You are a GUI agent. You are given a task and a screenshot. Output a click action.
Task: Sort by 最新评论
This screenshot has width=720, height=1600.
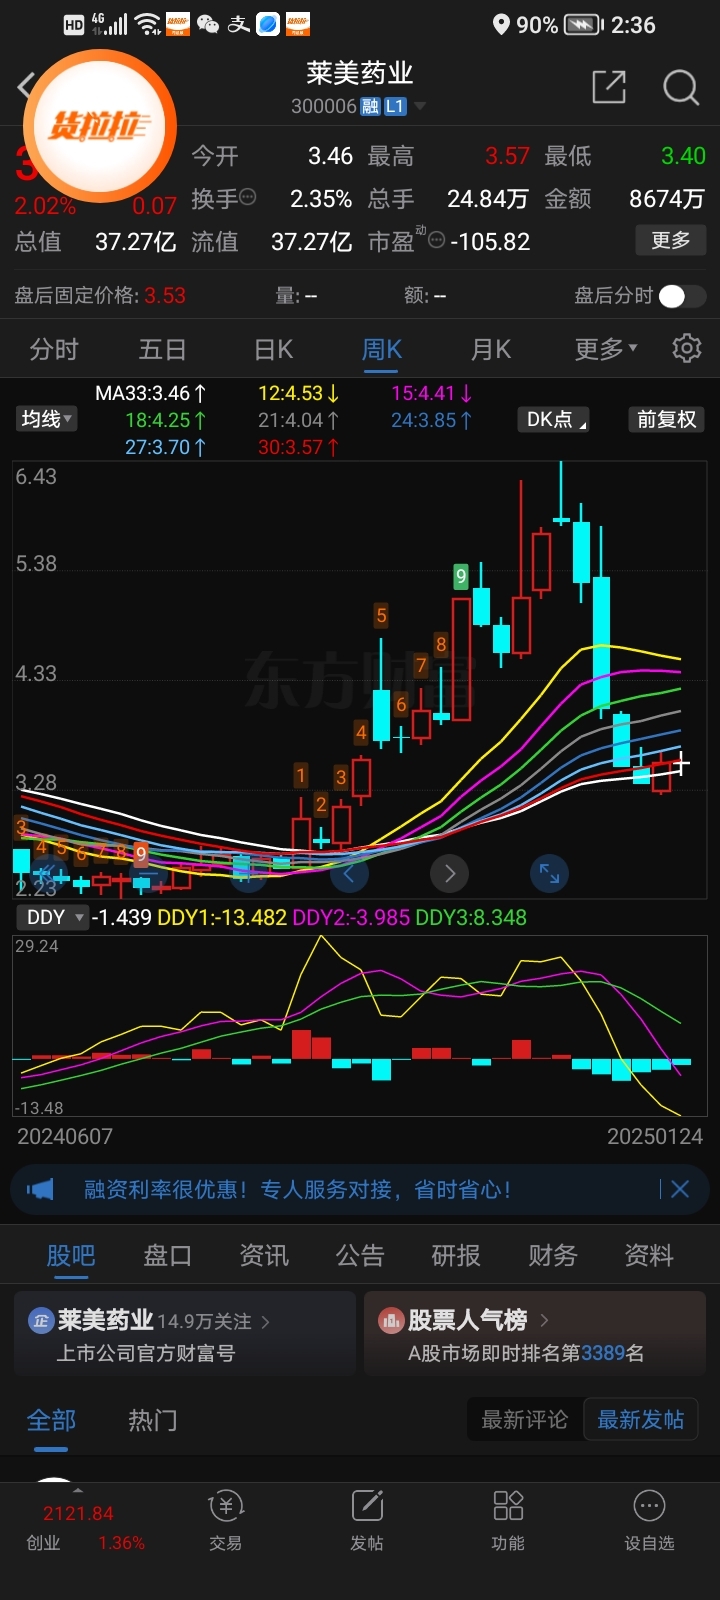point(525,1420)
